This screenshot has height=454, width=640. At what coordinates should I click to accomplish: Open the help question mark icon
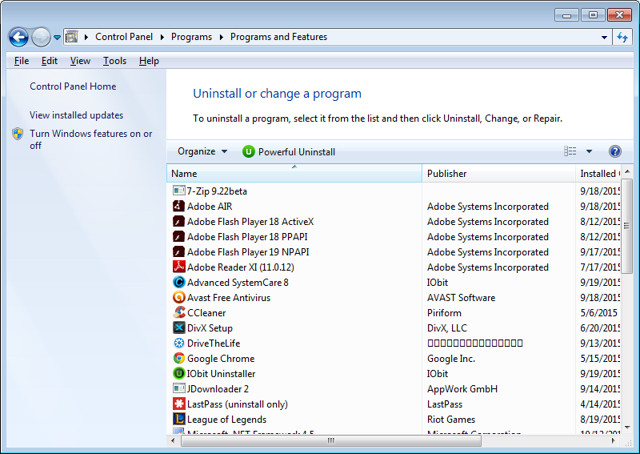coord(615,151)
